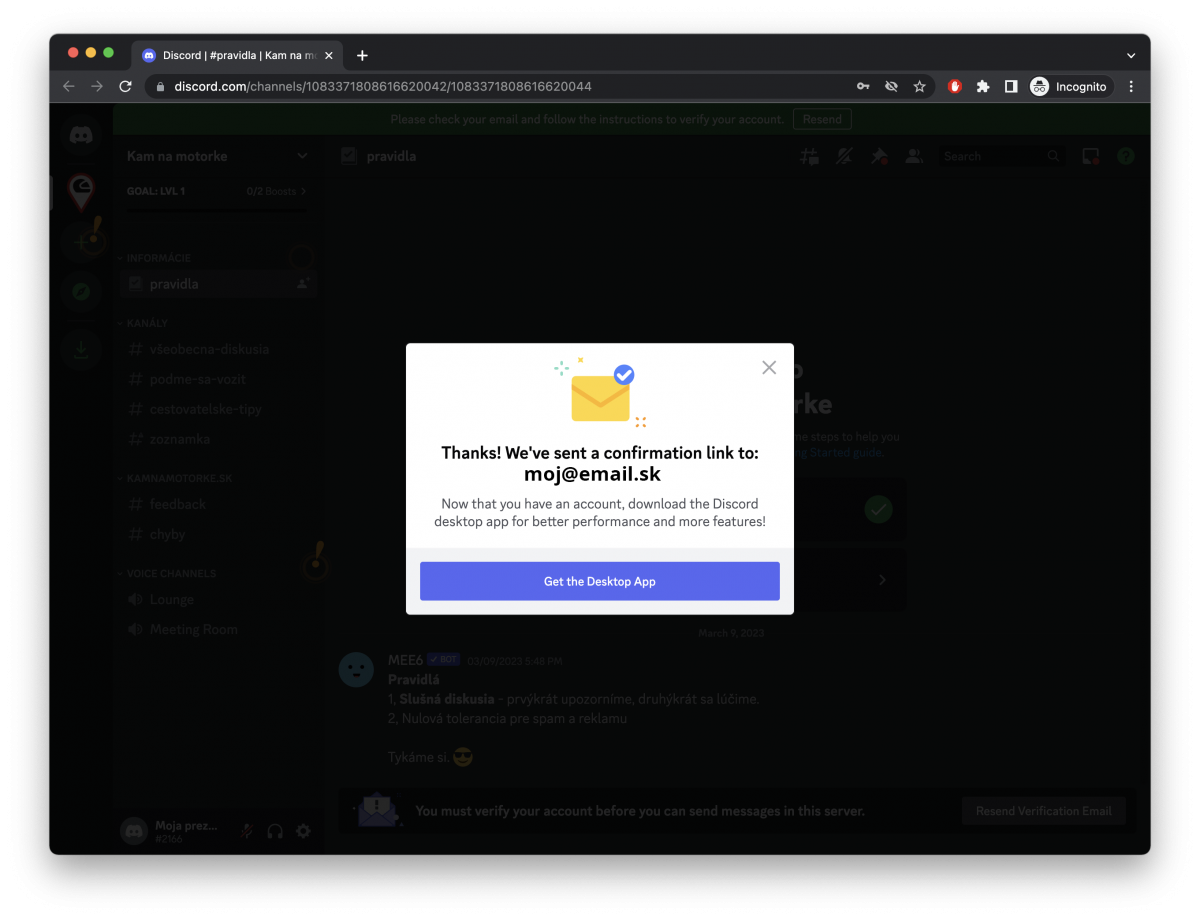Viewport: 1200px width, 920px height.
Task: Click the Incognito profile indicator
Action: [x=1070, y=86]
